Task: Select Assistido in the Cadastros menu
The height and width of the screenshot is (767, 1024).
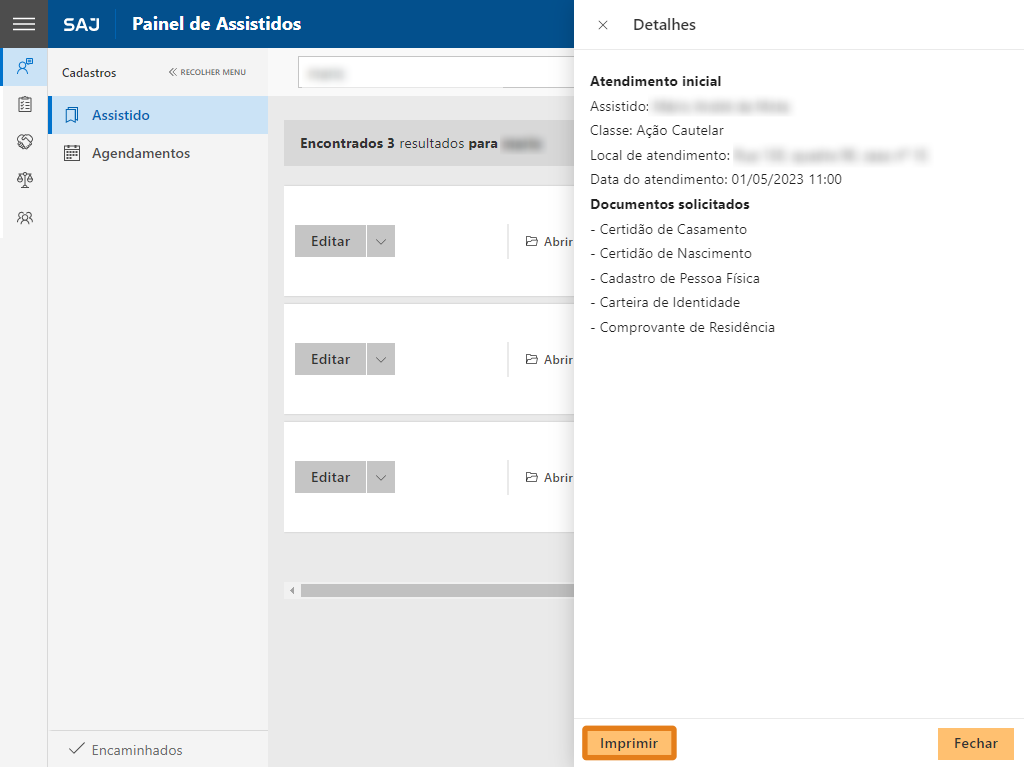Action: (x=158, y=116)
